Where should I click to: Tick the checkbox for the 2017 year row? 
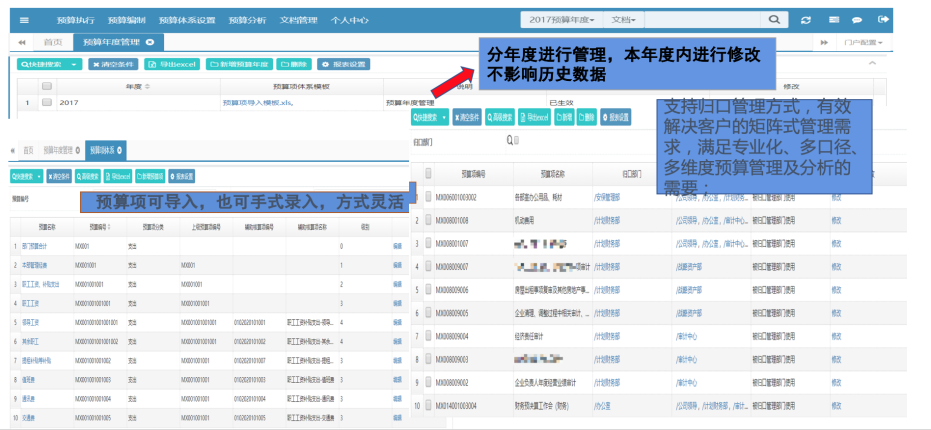coord(46,102)
